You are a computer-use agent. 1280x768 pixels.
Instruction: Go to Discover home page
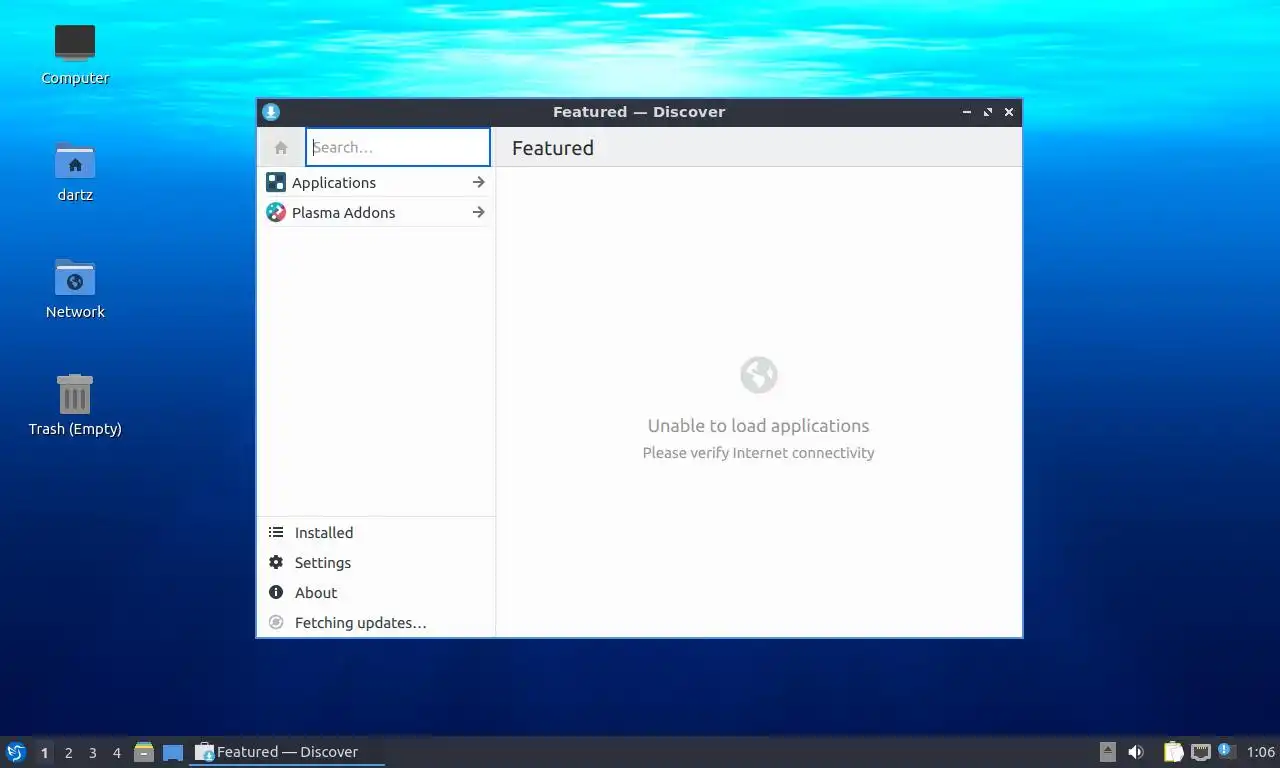(x=281, y=147)
